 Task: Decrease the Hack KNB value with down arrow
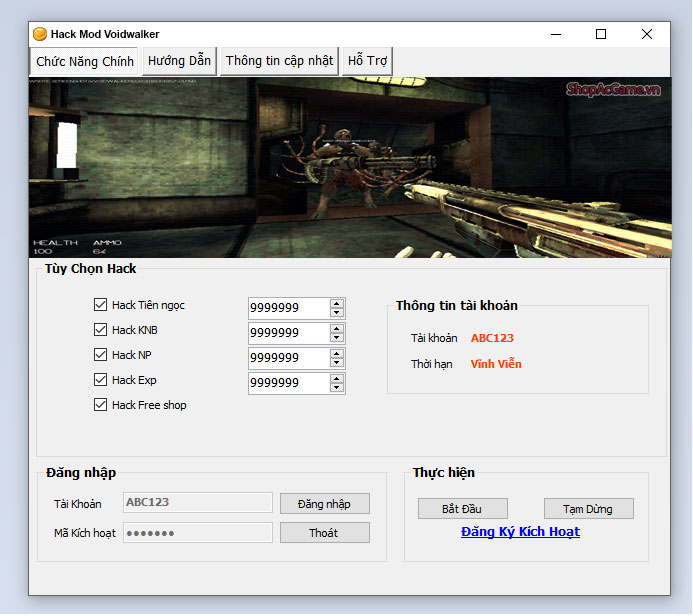click(x=337, y=338)
